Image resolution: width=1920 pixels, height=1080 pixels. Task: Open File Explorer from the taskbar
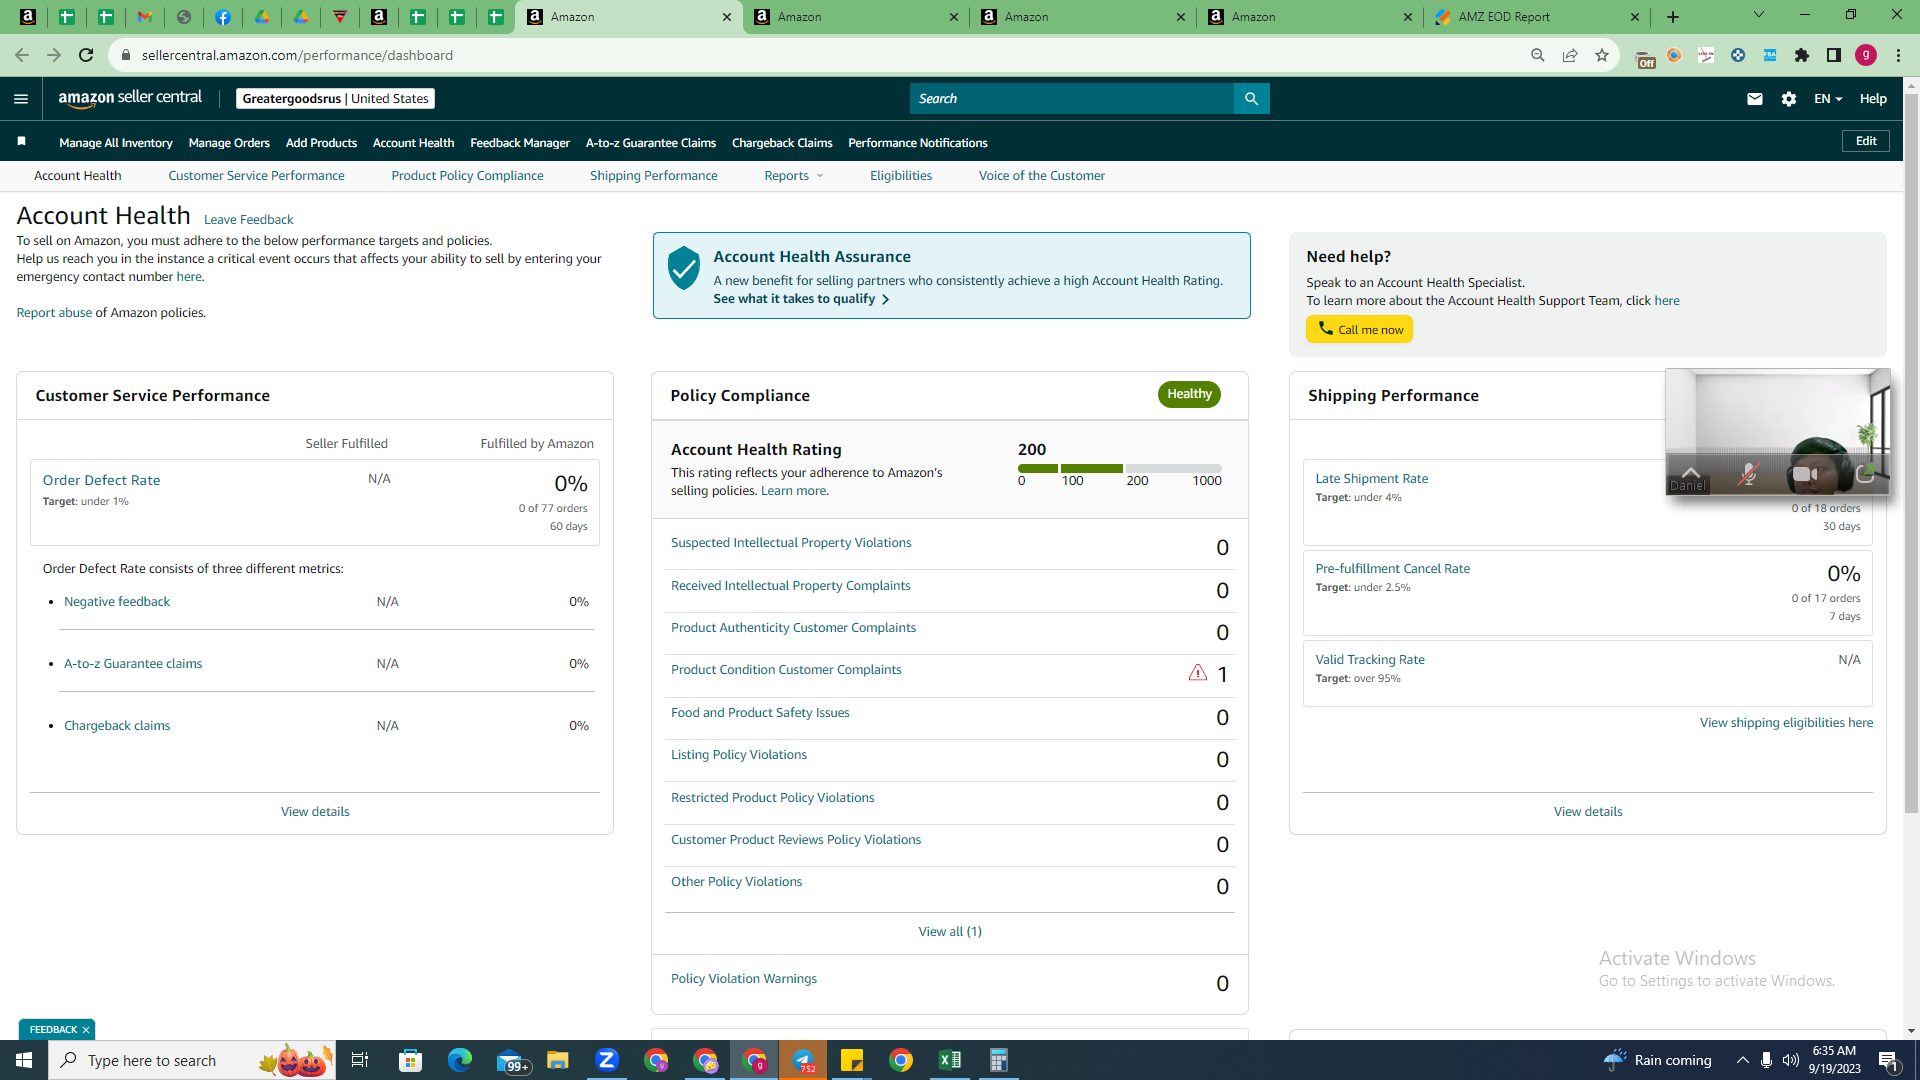557,1060
